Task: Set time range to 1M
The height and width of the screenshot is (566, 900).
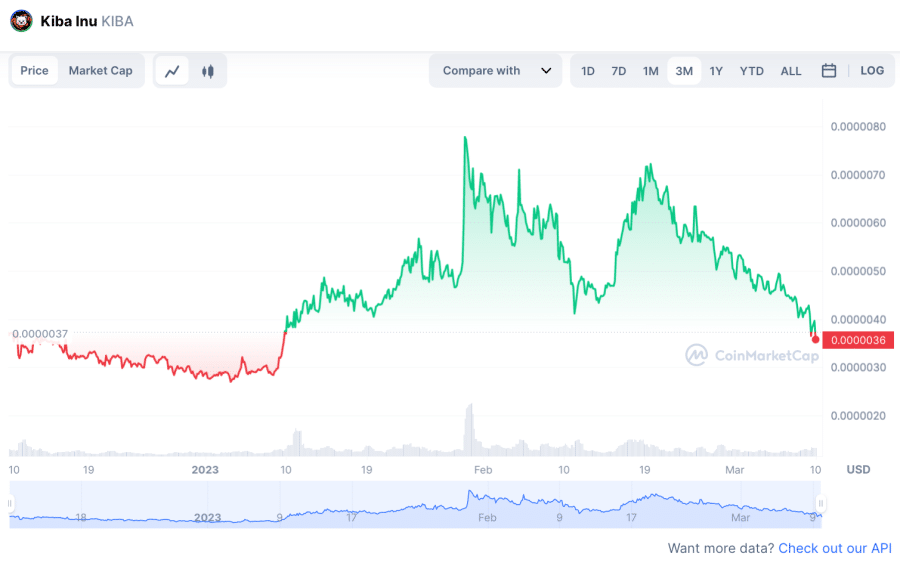Action: click(x=650, y=71)
